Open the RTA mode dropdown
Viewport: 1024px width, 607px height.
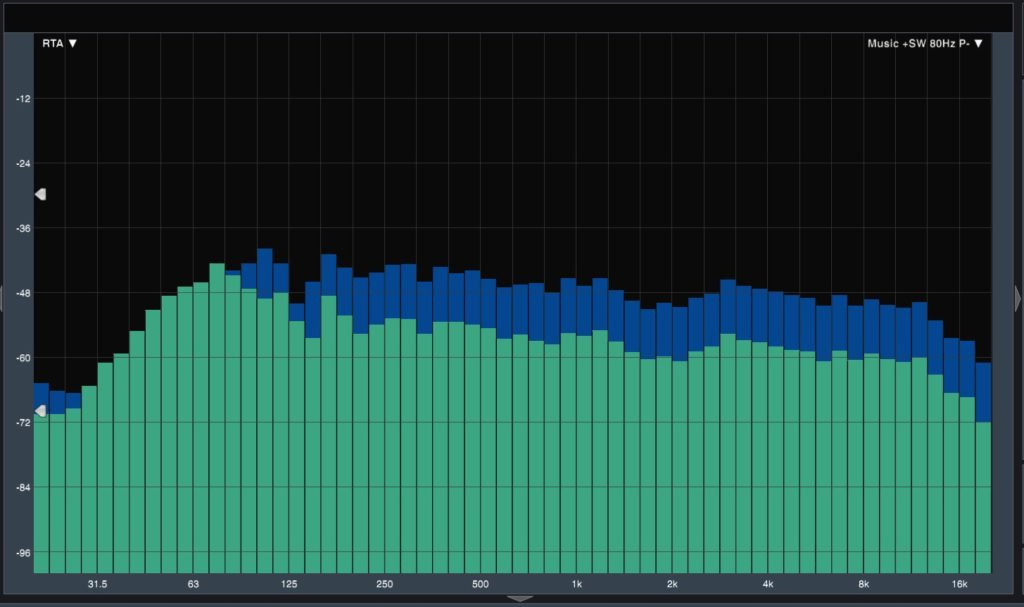pyautogui.click(x=59, y=43)
